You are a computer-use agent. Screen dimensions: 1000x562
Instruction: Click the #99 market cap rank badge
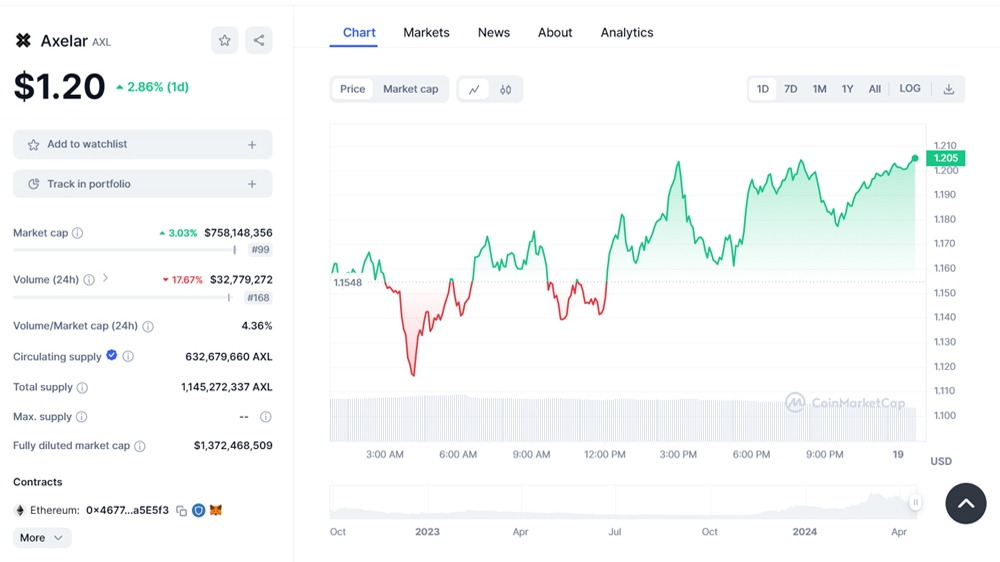260,250
